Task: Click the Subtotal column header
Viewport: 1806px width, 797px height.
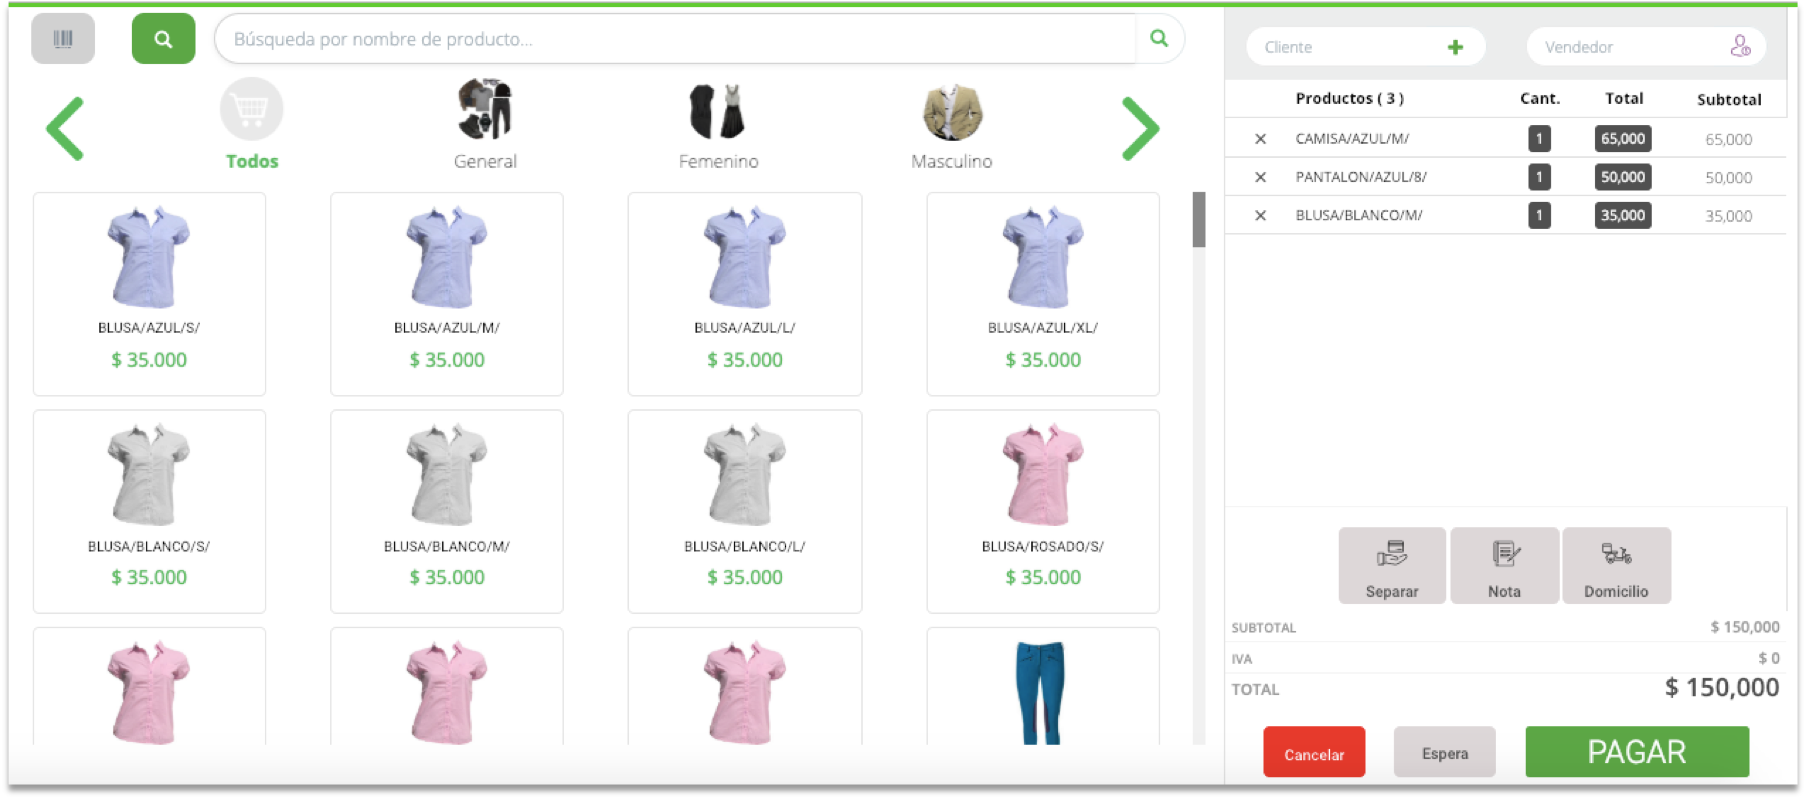Action: [x=1729, y=99]
